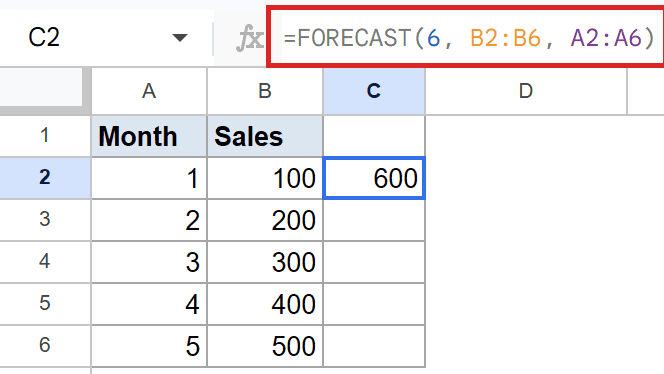Screen dimensions: 664x374
Task: Select empty cell C6
Action: [374, 345]
